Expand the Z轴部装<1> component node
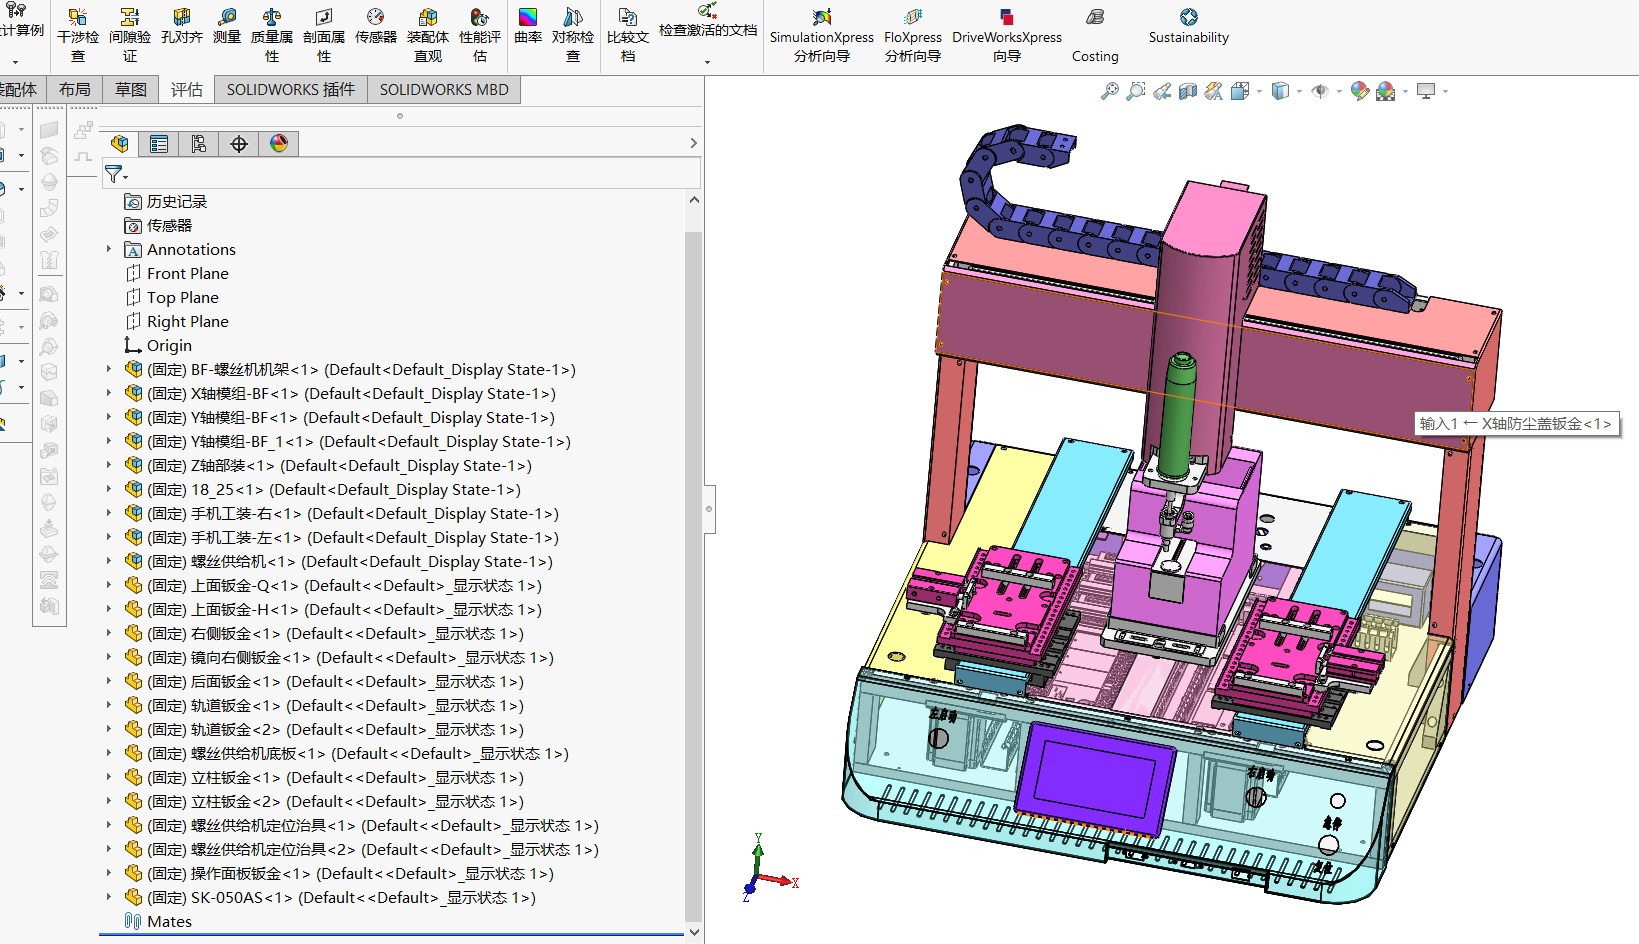 pyautogui.click(x=109, y=465)
